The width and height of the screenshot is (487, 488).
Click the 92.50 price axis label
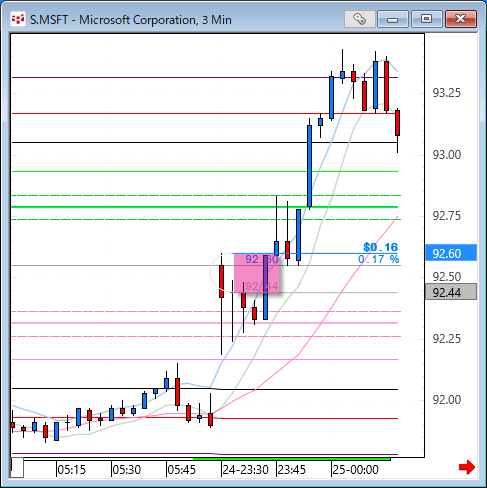(x=446, y=277)
